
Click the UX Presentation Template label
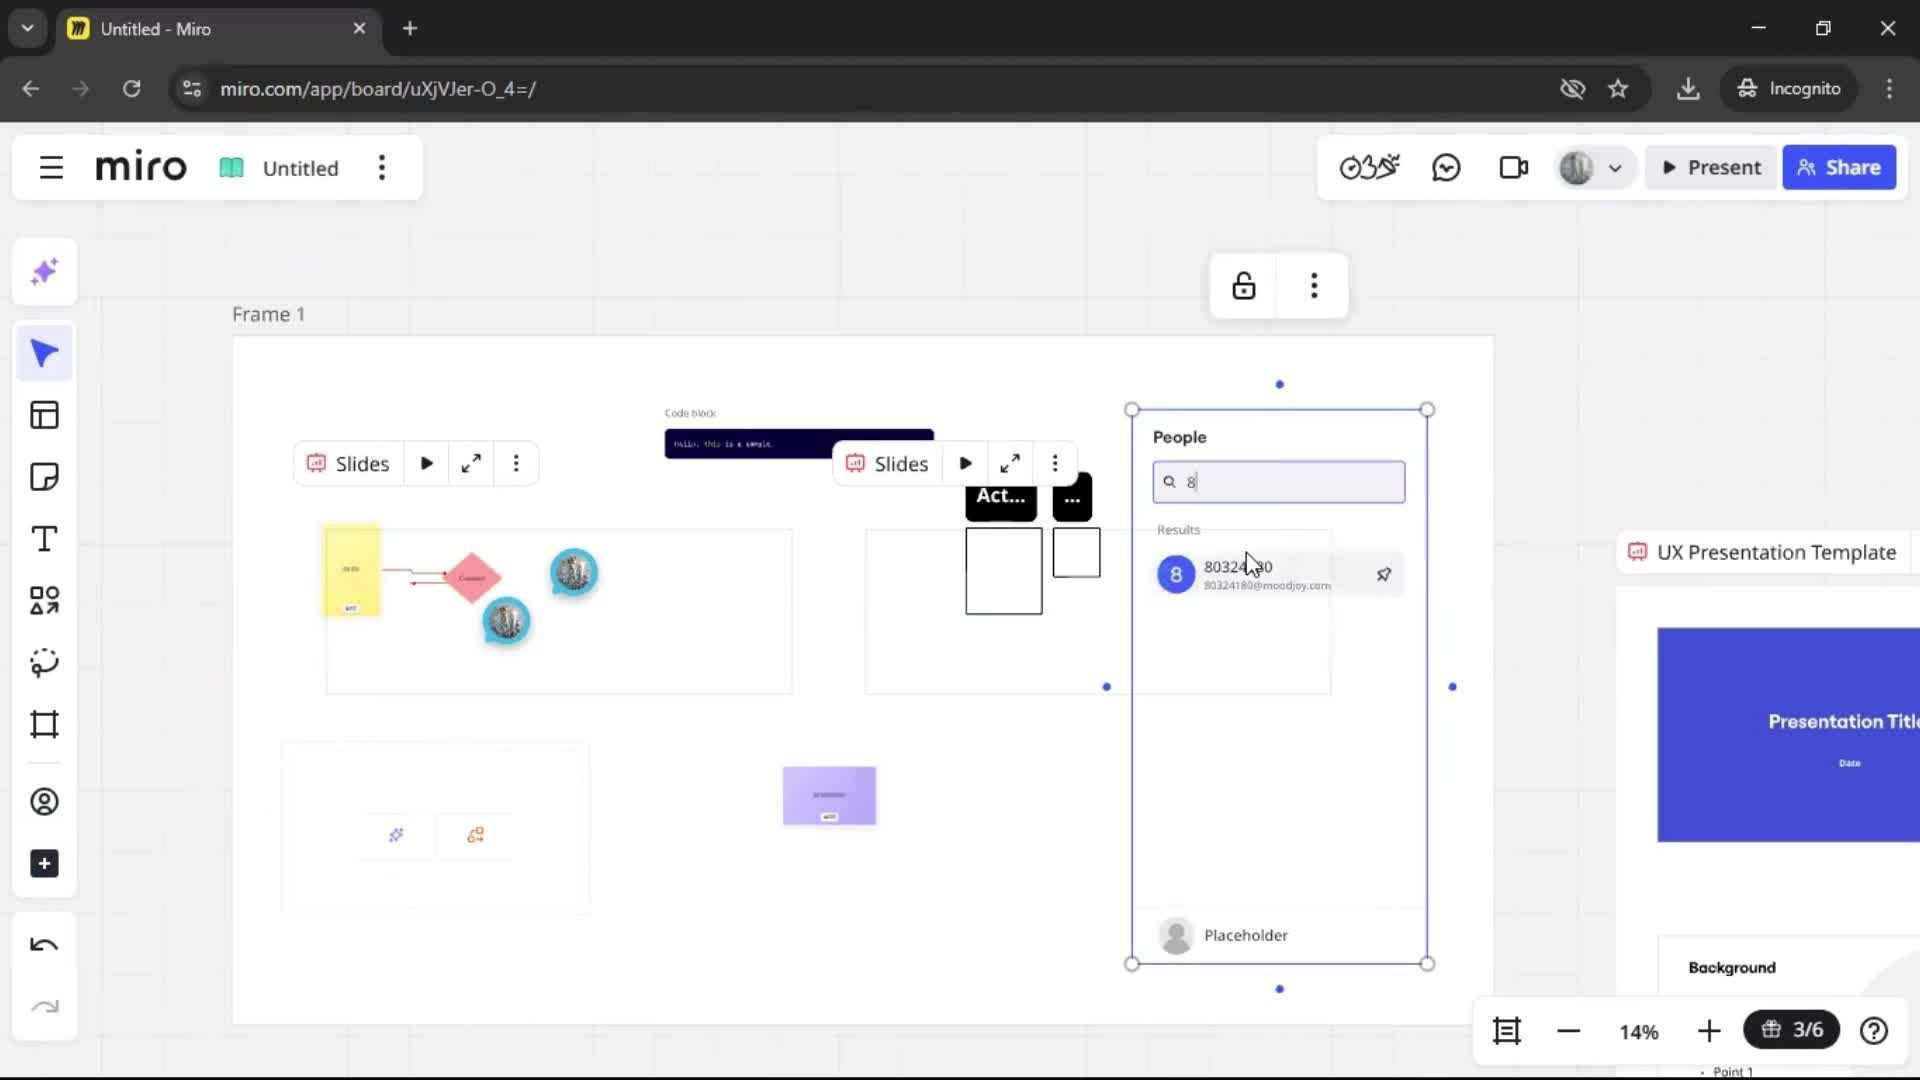click(x=1776, y=552)
